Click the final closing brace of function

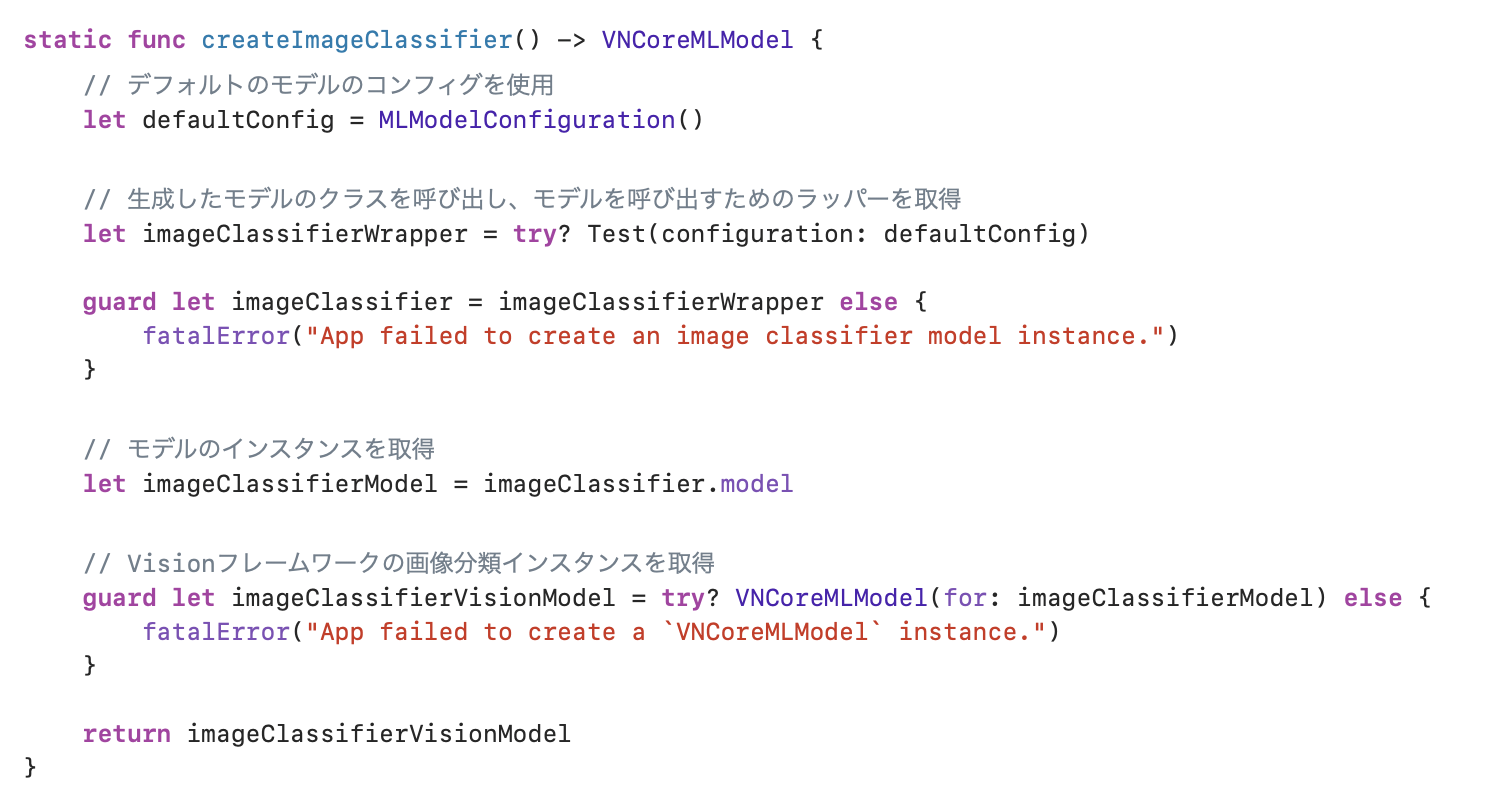[30, 768]
